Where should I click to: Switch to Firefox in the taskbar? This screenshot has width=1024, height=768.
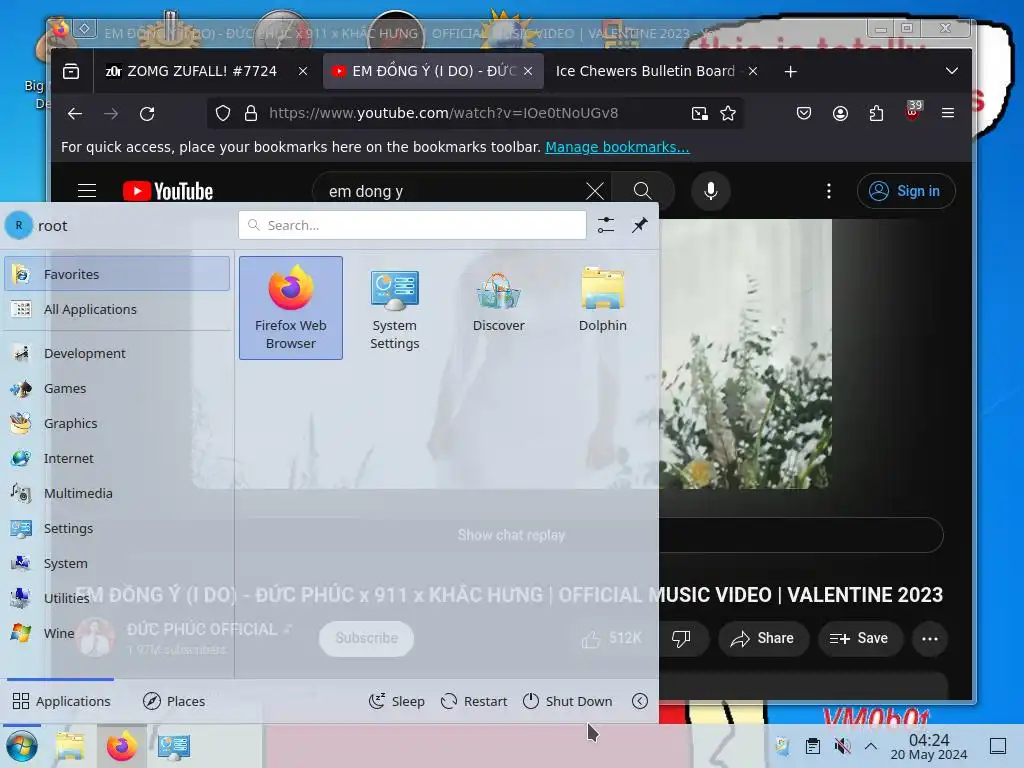(122, 746)
